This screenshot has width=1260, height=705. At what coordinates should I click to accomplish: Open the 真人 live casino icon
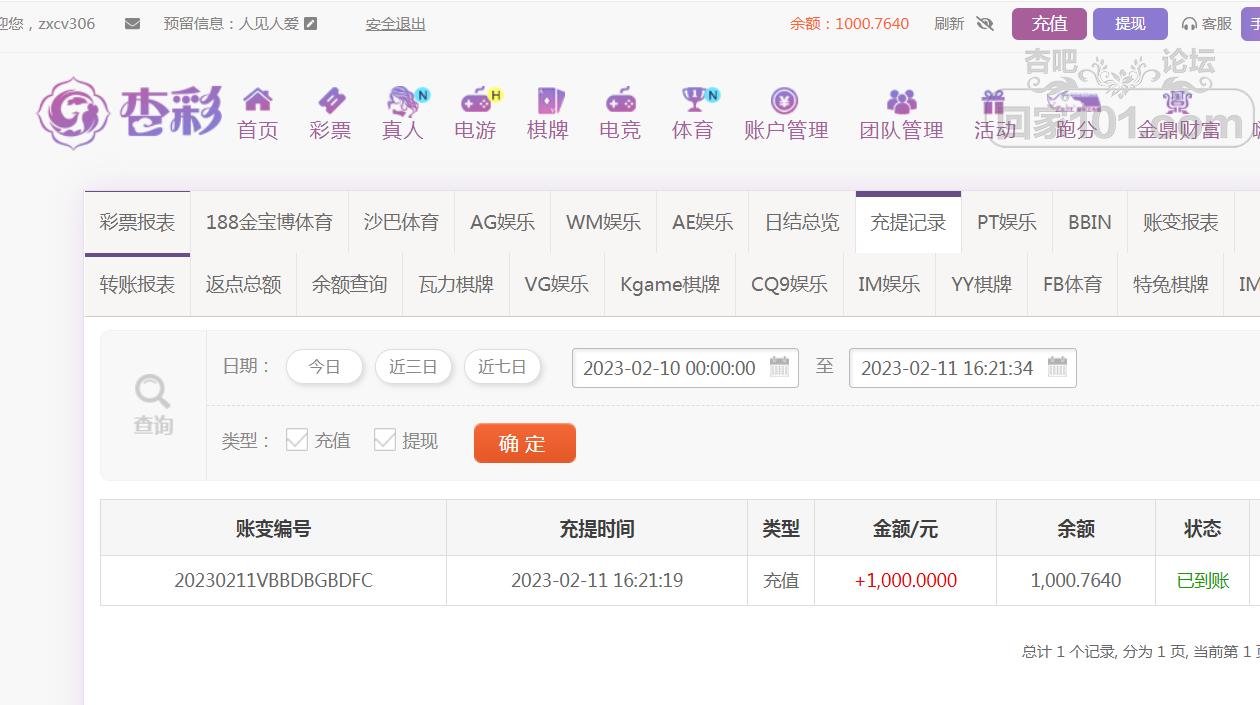pos(404,100)
